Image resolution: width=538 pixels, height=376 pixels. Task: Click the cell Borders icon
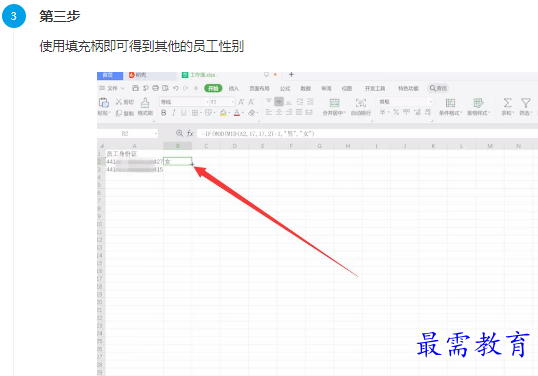(x=195, y=113)
